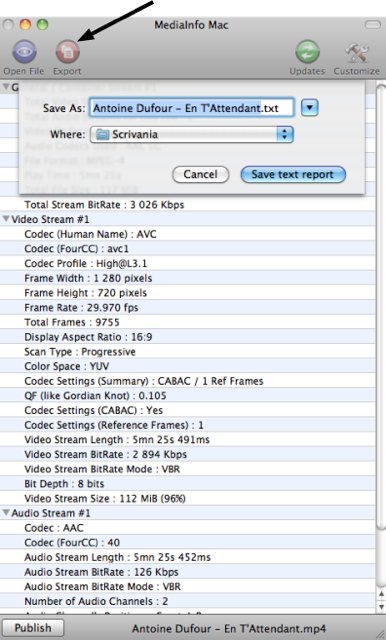
Task: Open the Where folder dropdown showing Scrivania
Action: click(191, 134)
